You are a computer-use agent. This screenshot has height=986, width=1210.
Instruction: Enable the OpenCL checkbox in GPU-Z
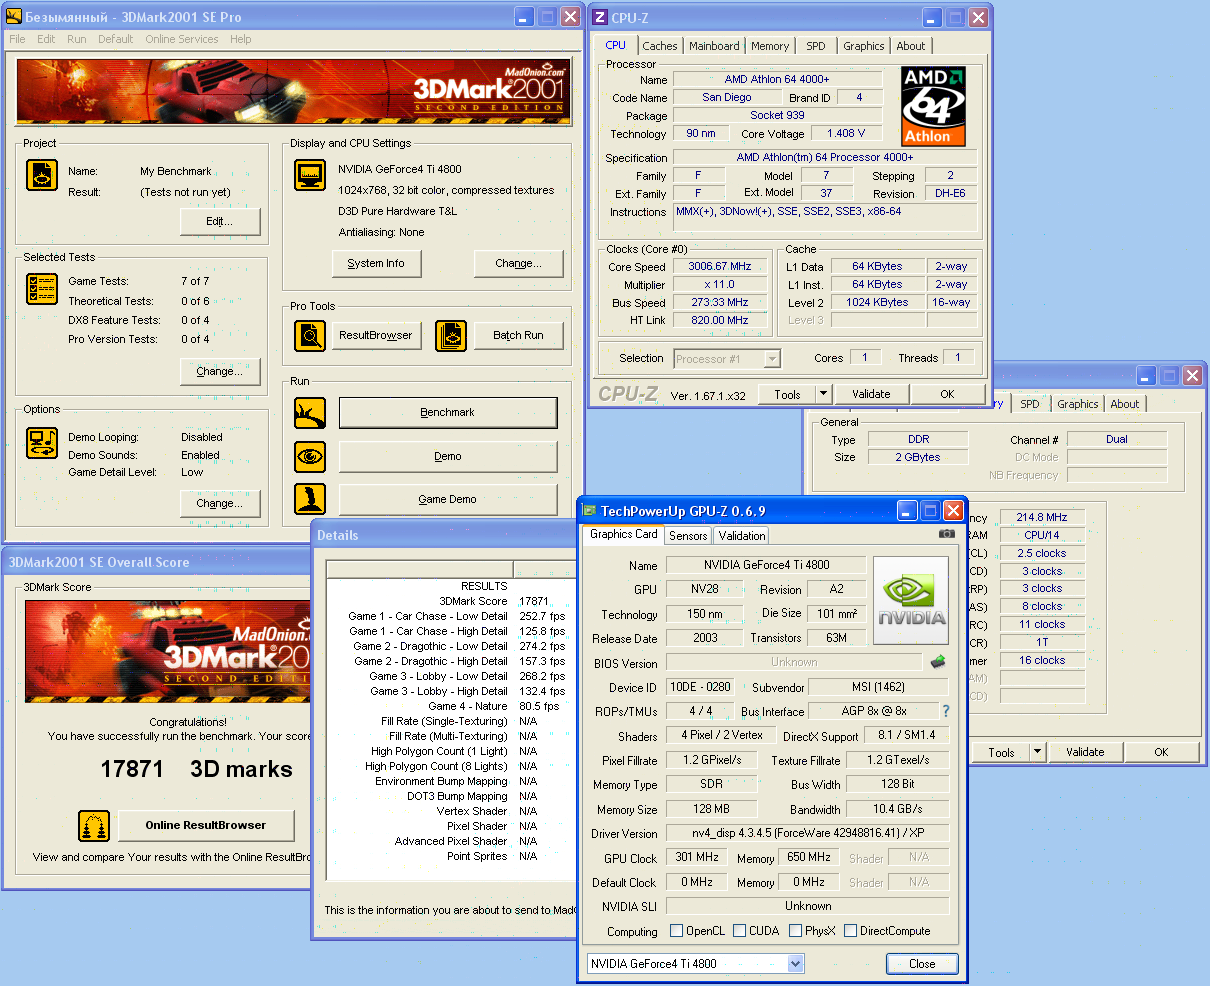coord(677,931)
